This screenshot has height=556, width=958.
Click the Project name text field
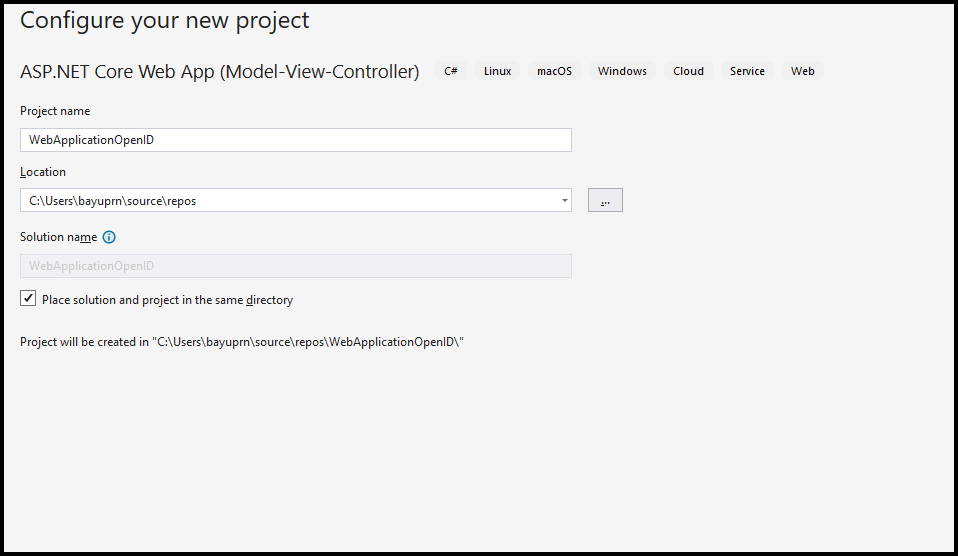[x=295, y=140]
